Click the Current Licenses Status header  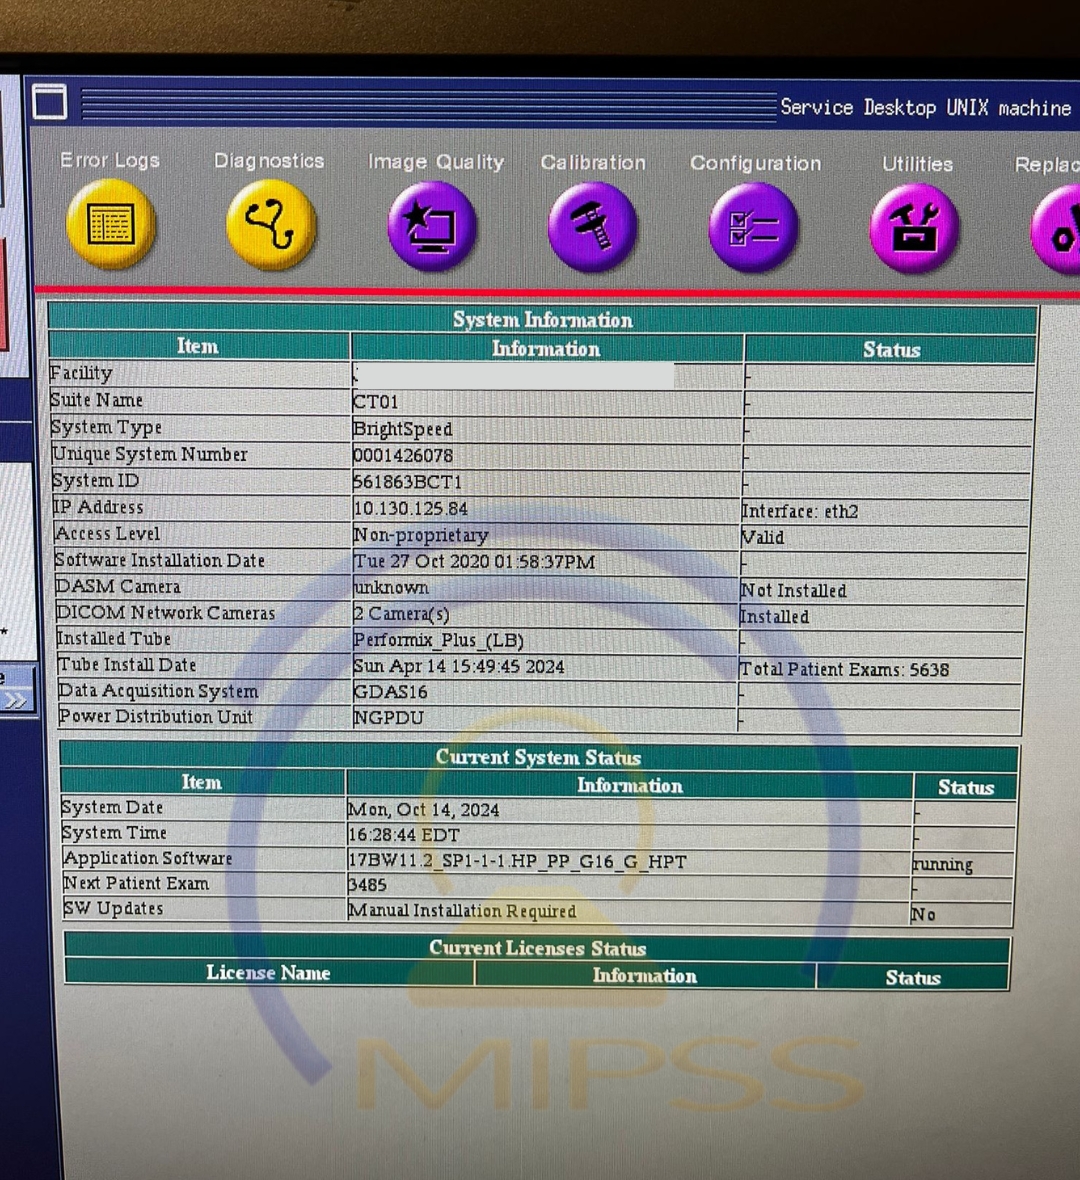[x=537, y=947]
